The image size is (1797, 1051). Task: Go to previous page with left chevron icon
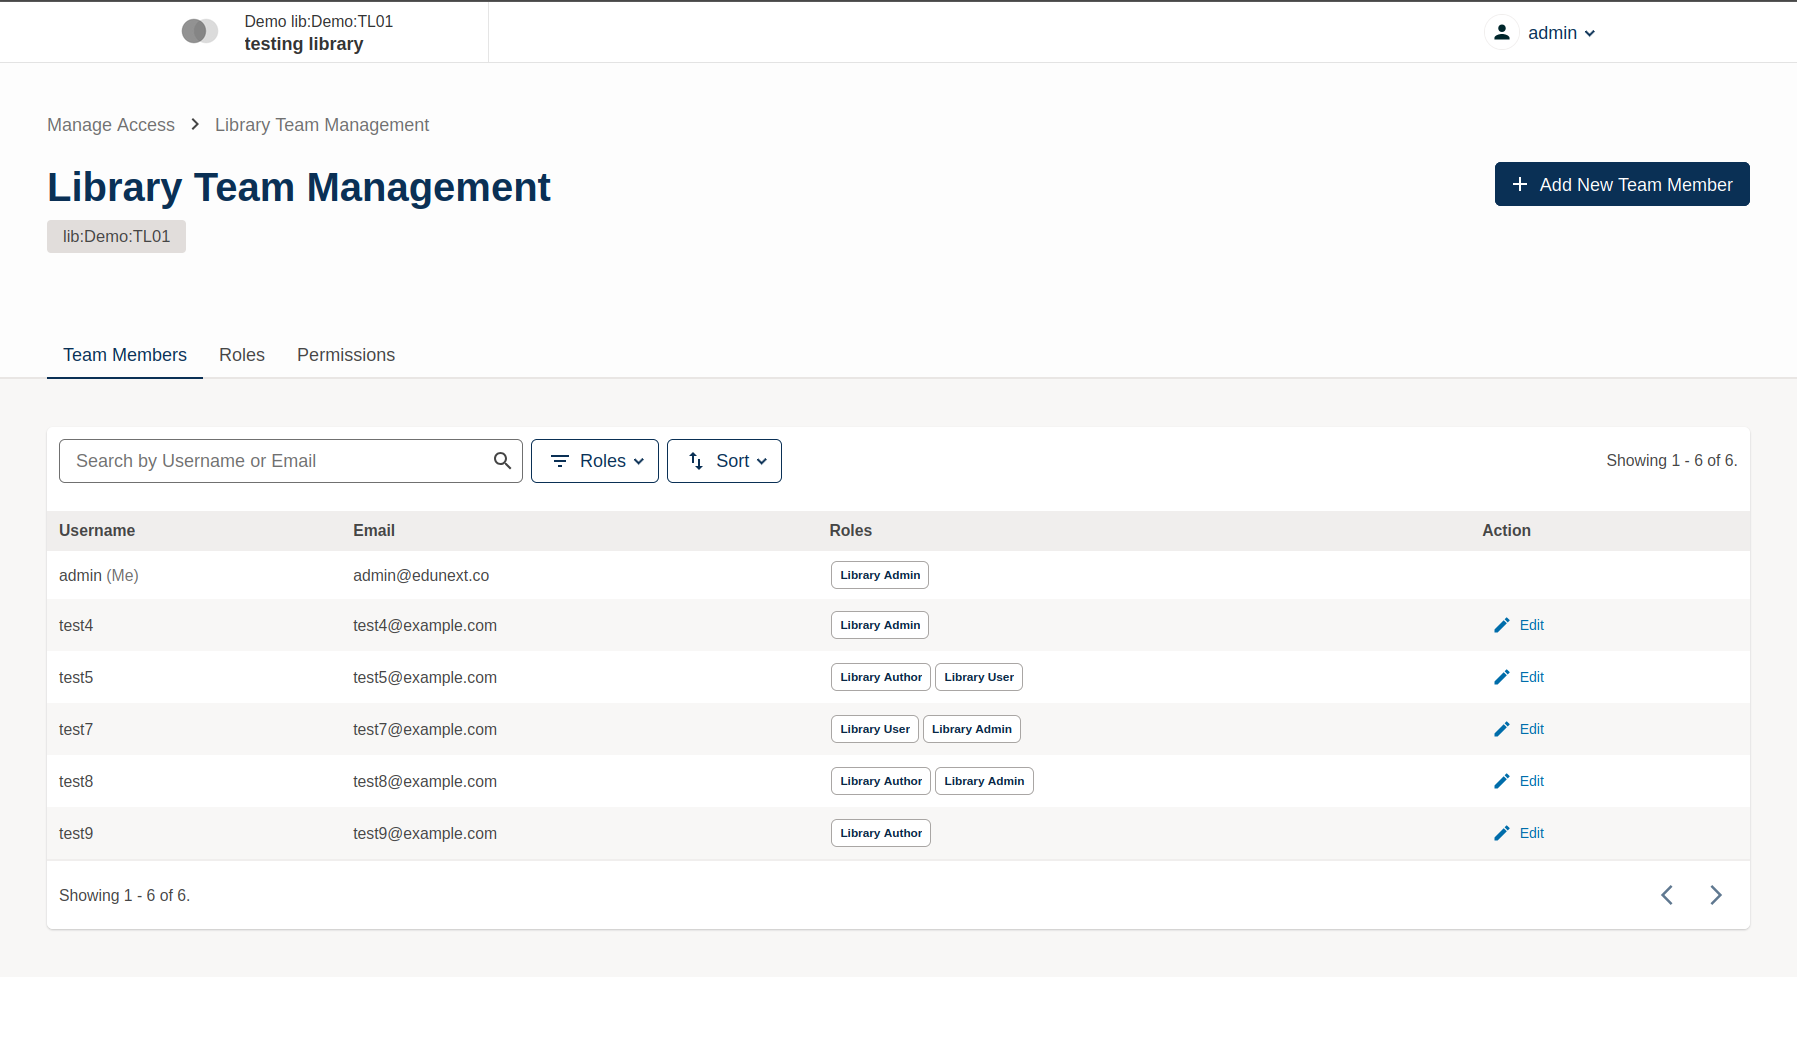click(x=1666, y=894)
